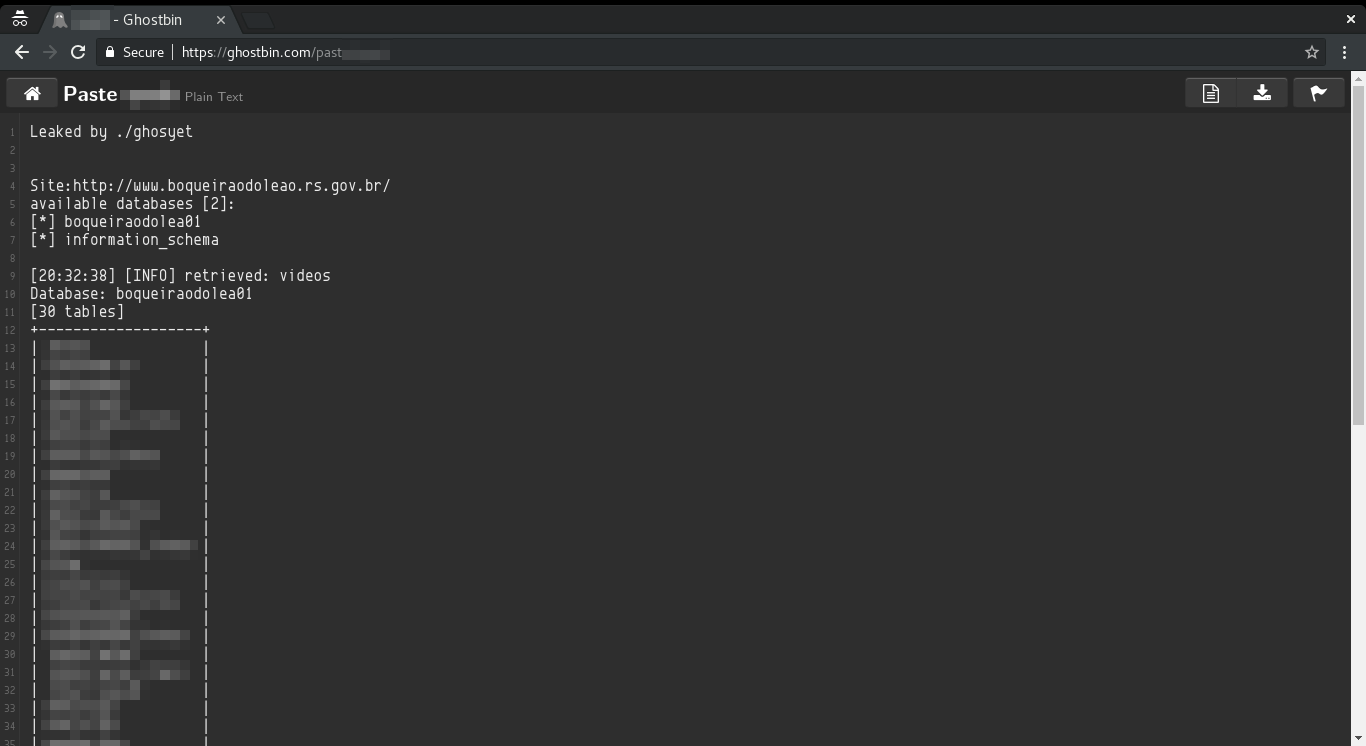Go to Ghostbin home via house icon

[x=32, y=93]
